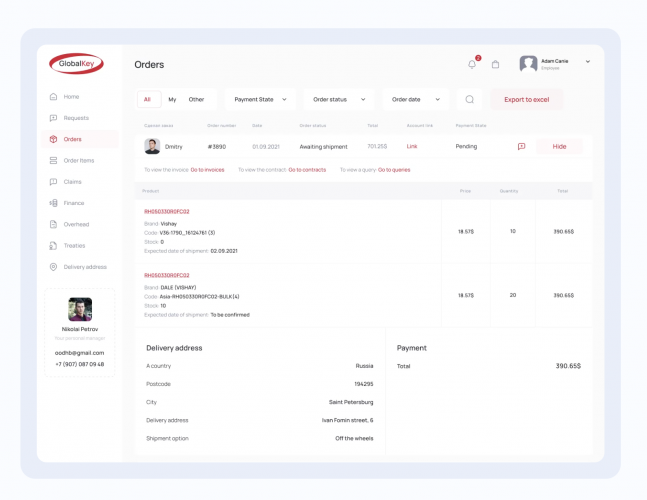Click the GlobalKey logo
The height and width of the screenshot is (500, 647).
click(x=76, y=64)
